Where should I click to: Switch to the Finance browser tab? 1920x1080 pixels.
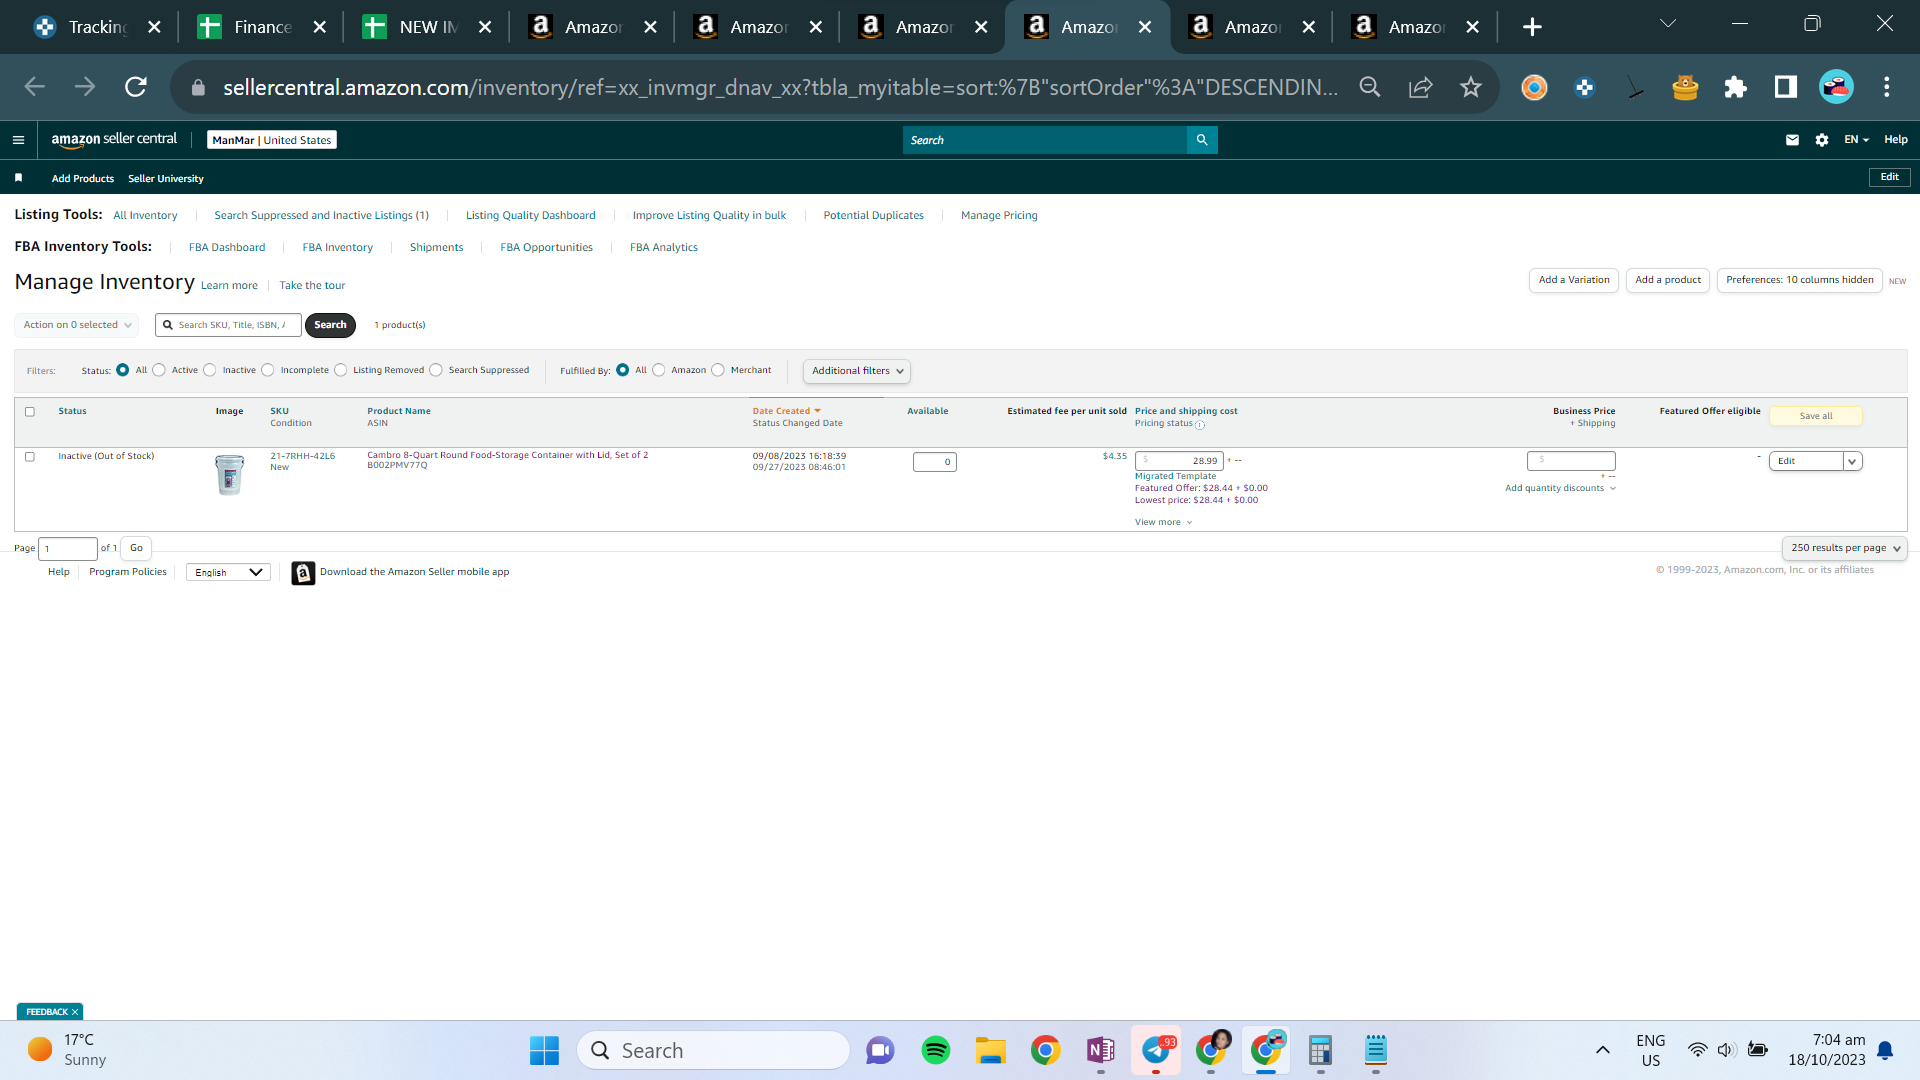coord(262,27)
